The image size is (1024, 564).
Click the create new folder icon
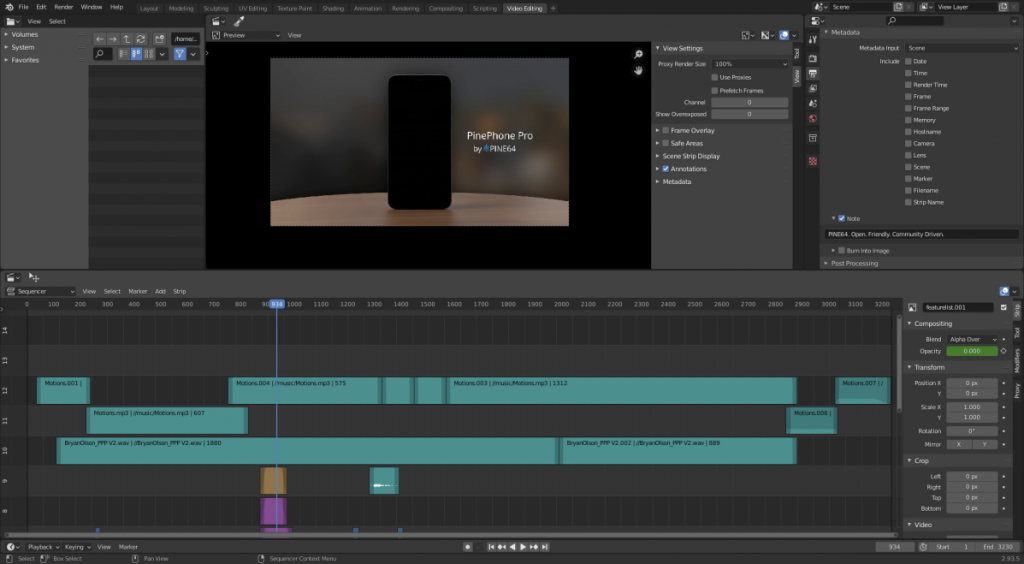[159, 39]
